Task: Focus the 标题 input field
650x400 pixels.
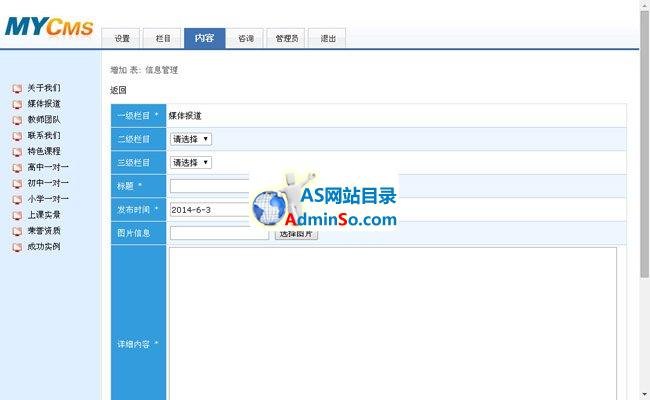Action: pos(210,186)
